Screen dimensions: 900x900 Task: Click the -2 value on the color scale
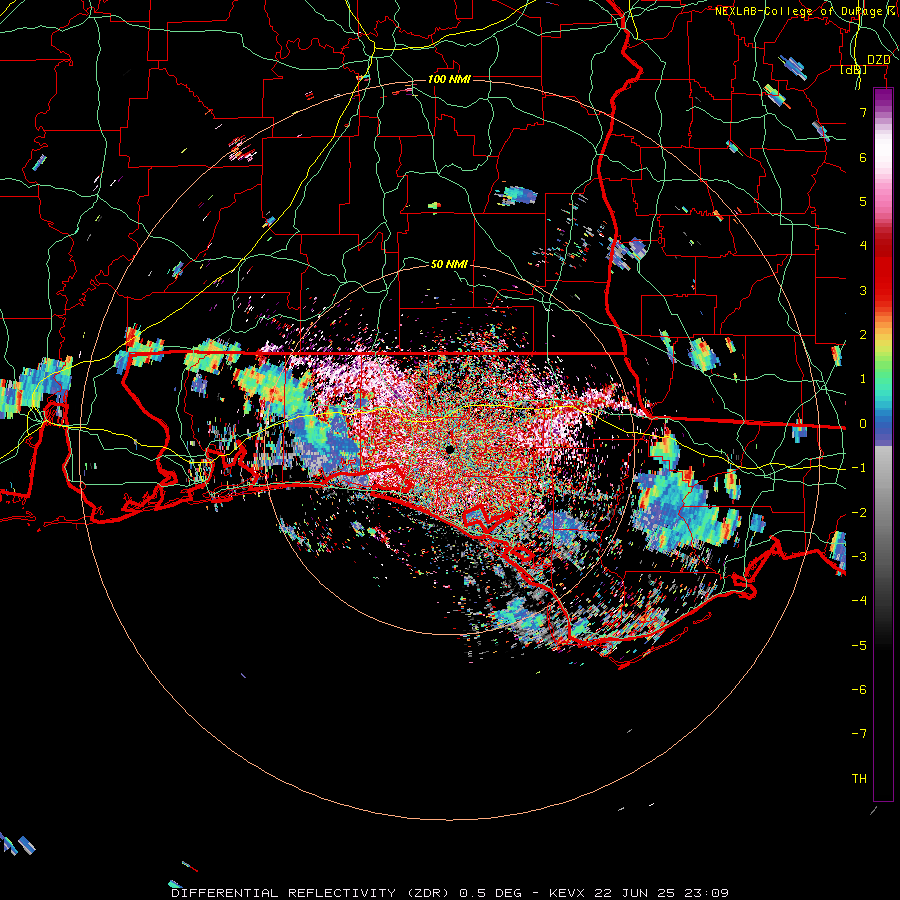click(859, 512)
